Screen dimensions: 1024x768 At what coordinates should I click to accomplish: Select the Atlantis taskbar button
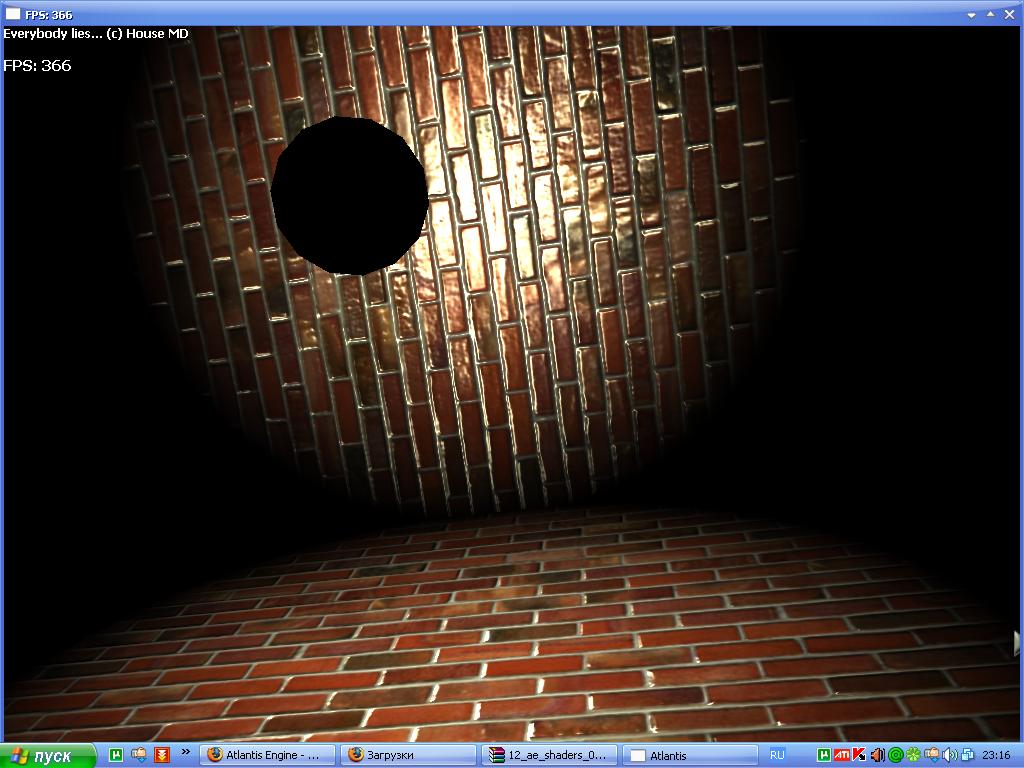coord(688,755)
